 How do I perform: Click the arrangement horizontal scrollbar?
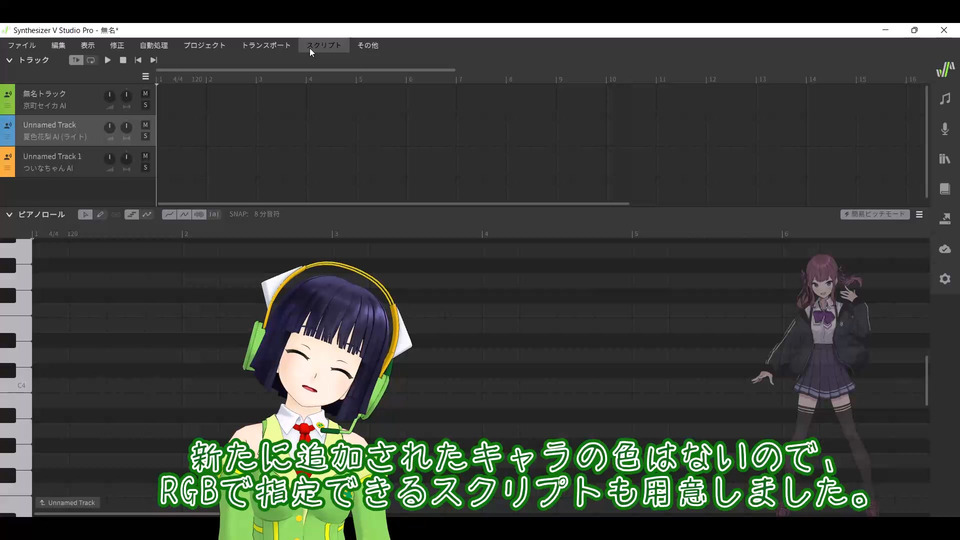393,203
